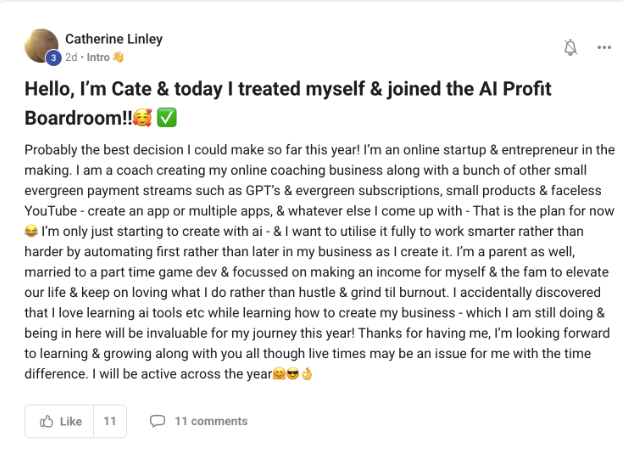Open the Catherine Linley author name link
Viewport: 635px width, 451px height.
(114, 39)
